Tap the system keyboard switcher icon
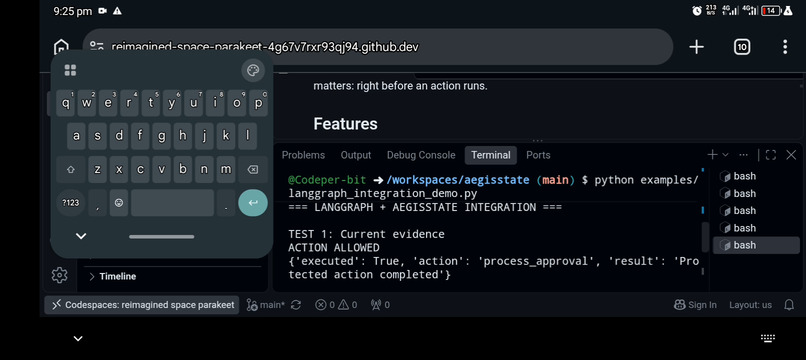The width and height of the screenshot is (806, 360). [x=767, y=338]
